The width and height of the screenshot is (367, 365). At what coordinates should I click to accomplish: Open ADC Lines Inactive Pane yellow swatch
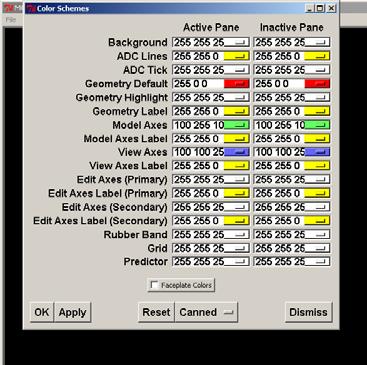[317, 56]
